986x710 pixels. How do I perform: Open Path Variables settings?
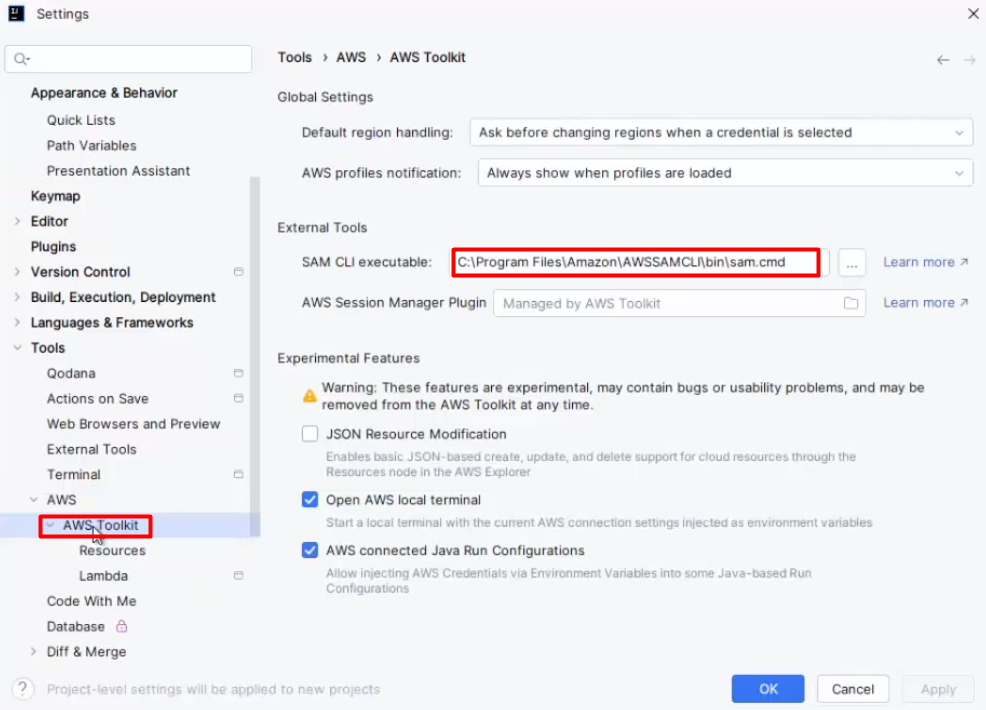92,145
